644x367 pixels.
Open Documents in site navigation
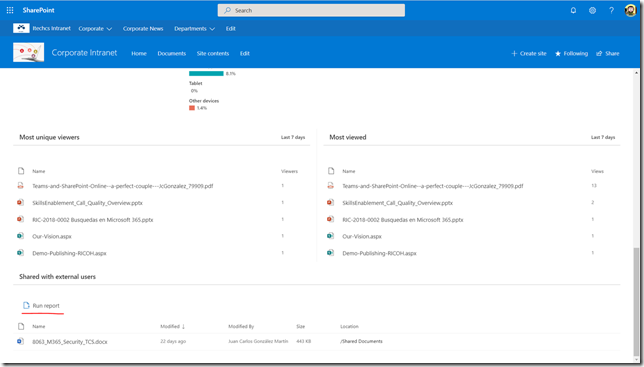172,53
